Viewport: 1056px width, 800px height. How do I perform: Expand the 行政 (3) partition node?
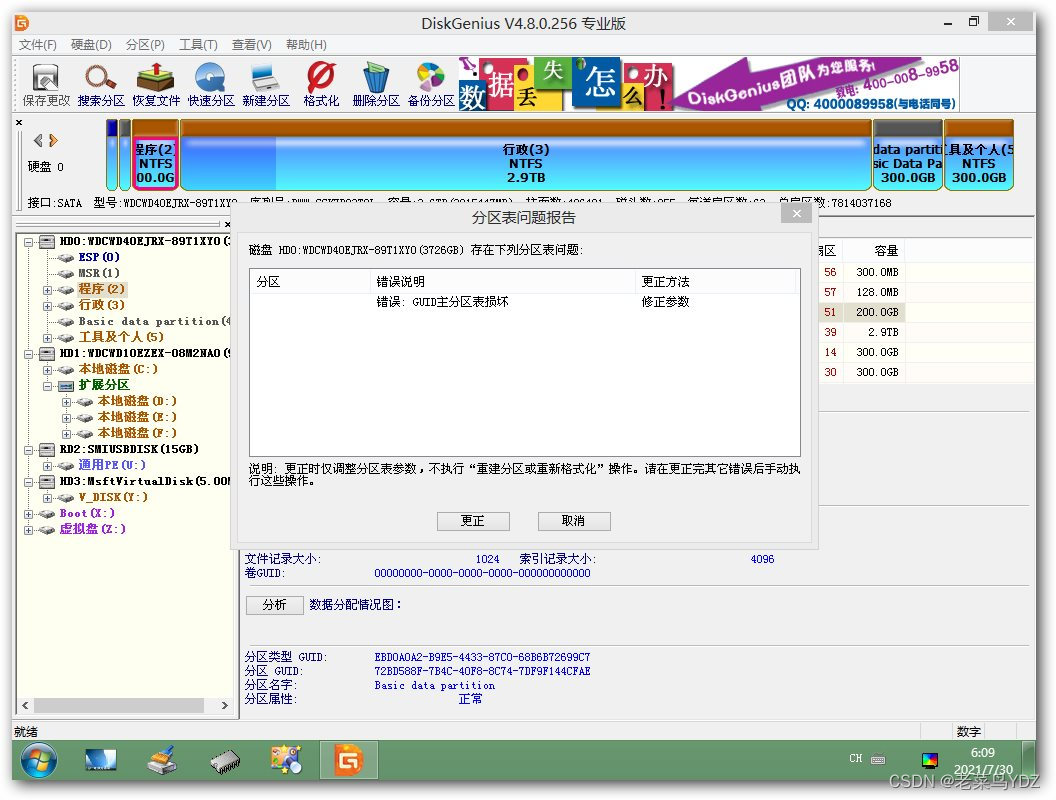coord(47,306)
